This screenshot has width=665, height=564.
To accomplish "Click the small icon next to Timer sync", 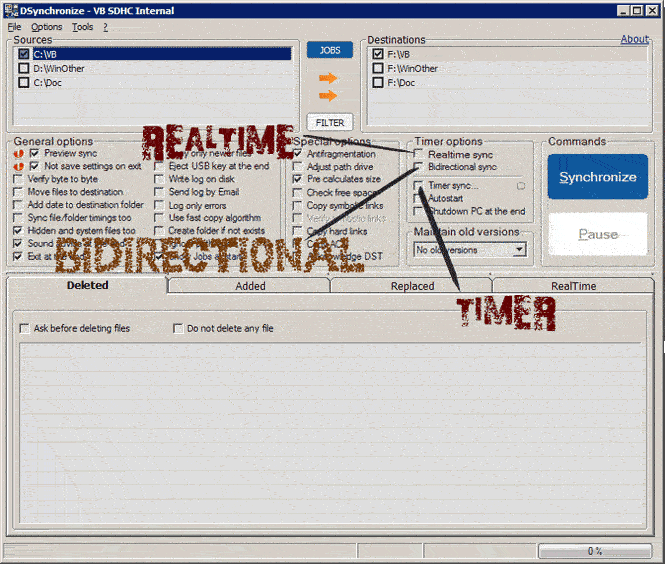I will point(521,186).
